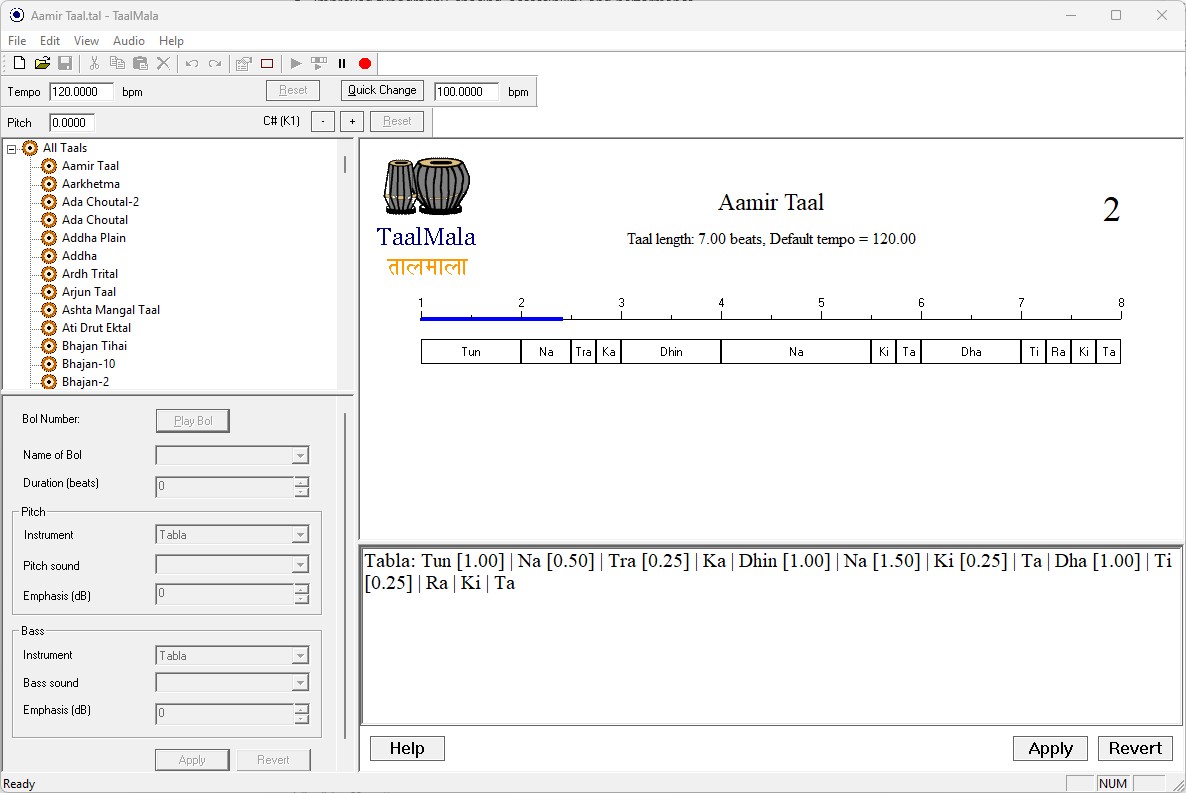Image resolution: width=1186 pixels, height=793 pixels.
Task: Open the Name of Bol dropdown
Action: [300, 456]
